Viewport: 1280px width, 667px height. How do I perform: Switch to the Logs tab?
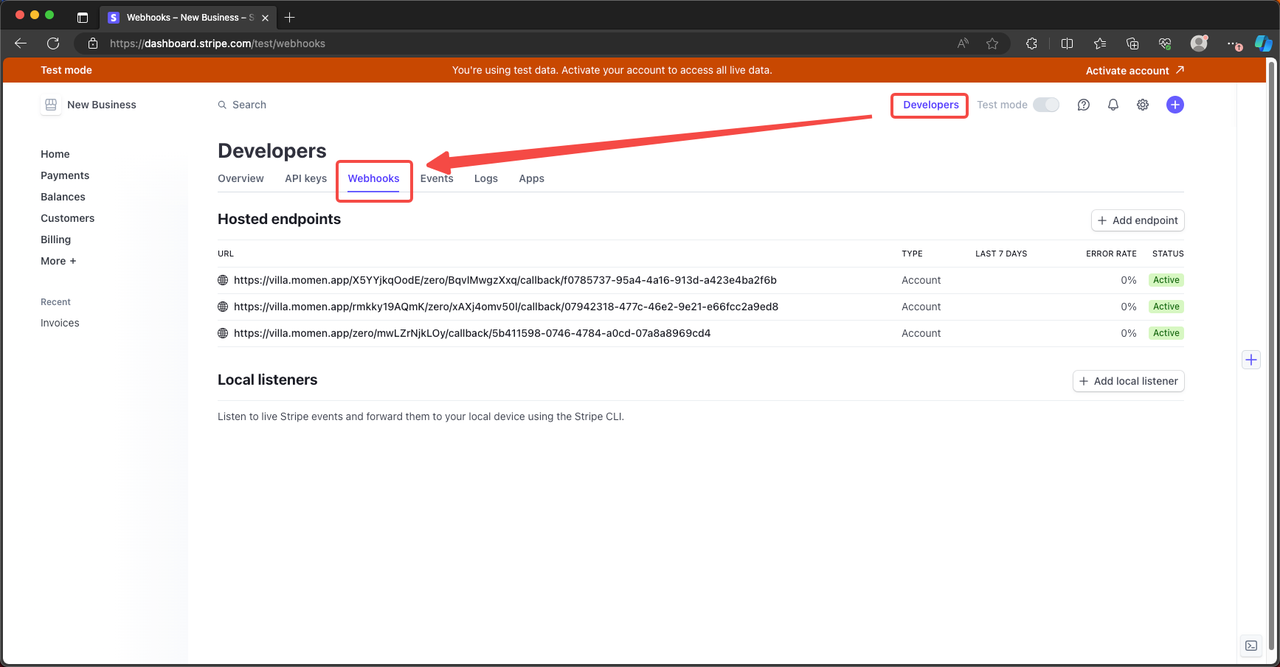coord(486,179)
